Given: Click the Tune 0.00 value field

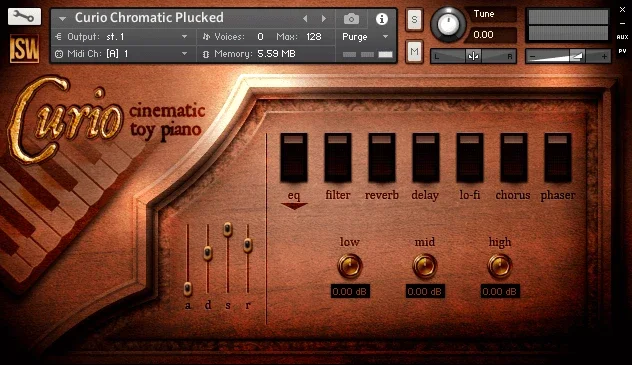Looking at the screenshot, I should pos(490,35).
